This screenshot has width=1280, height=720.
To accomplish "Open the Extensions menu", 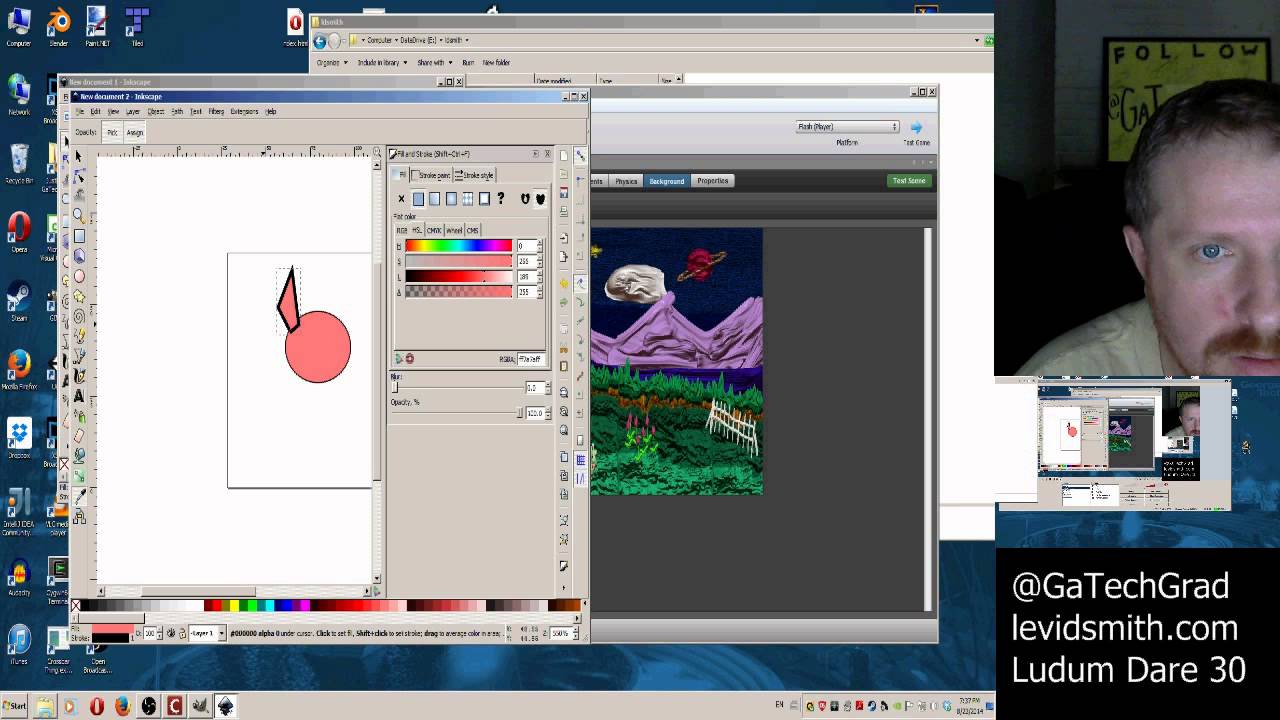I will [244, 111].
